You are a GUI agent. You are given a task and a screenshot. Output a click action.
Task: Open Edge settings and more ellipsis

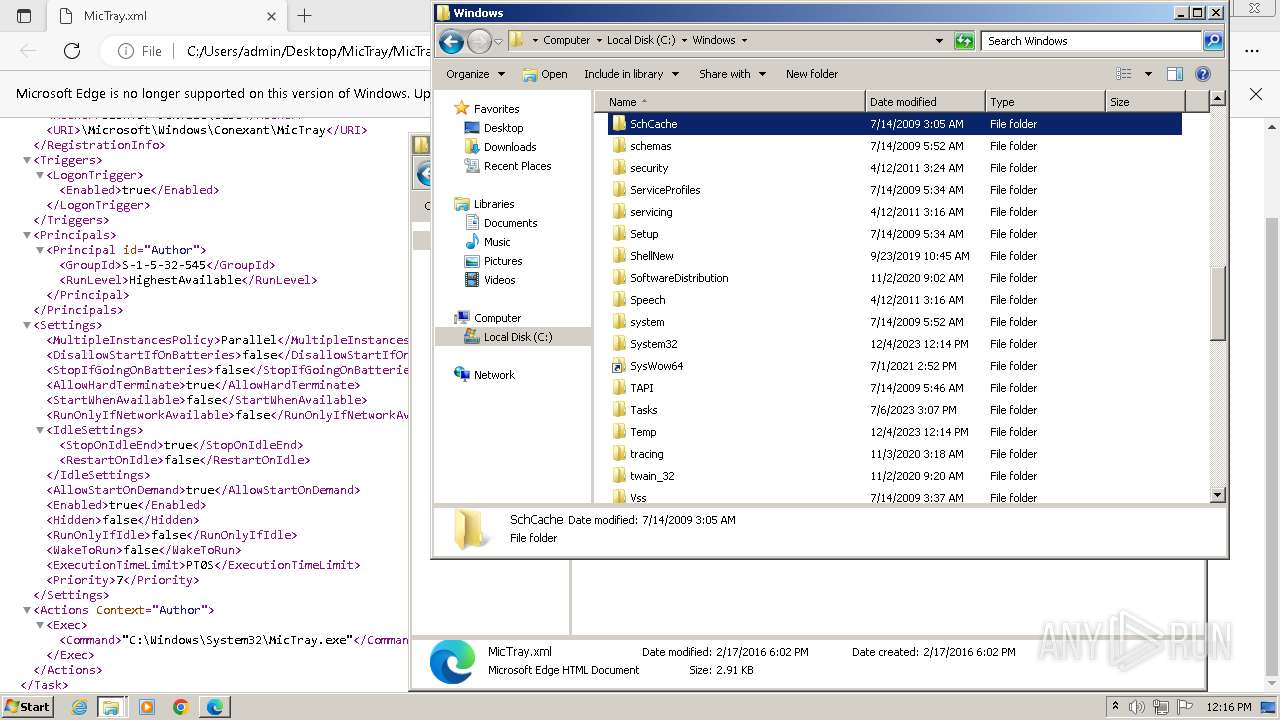point(1252,51)
